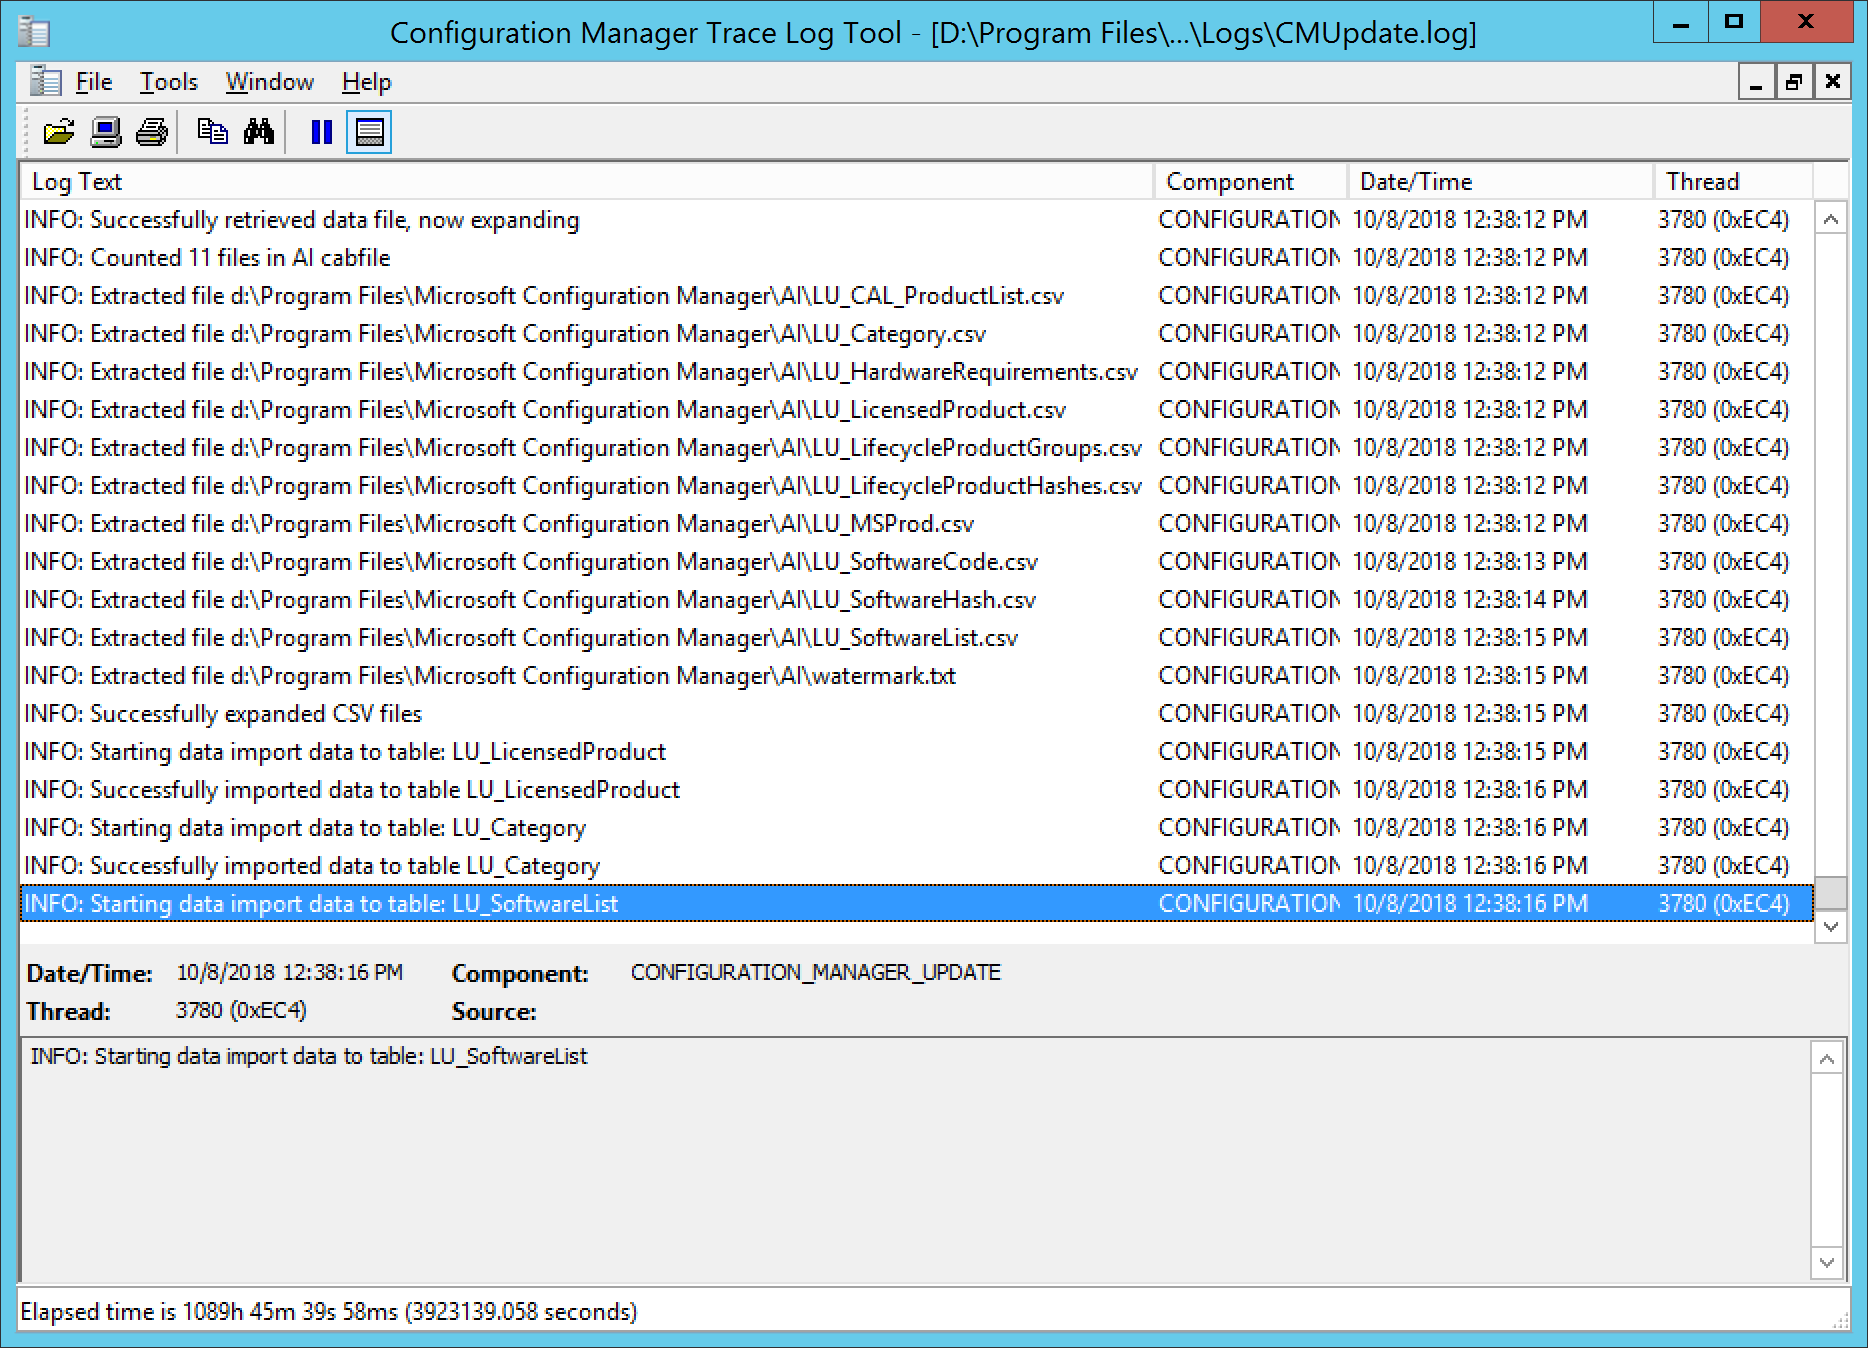Click the detail pane scroll down arrow

(1826, 1262)
